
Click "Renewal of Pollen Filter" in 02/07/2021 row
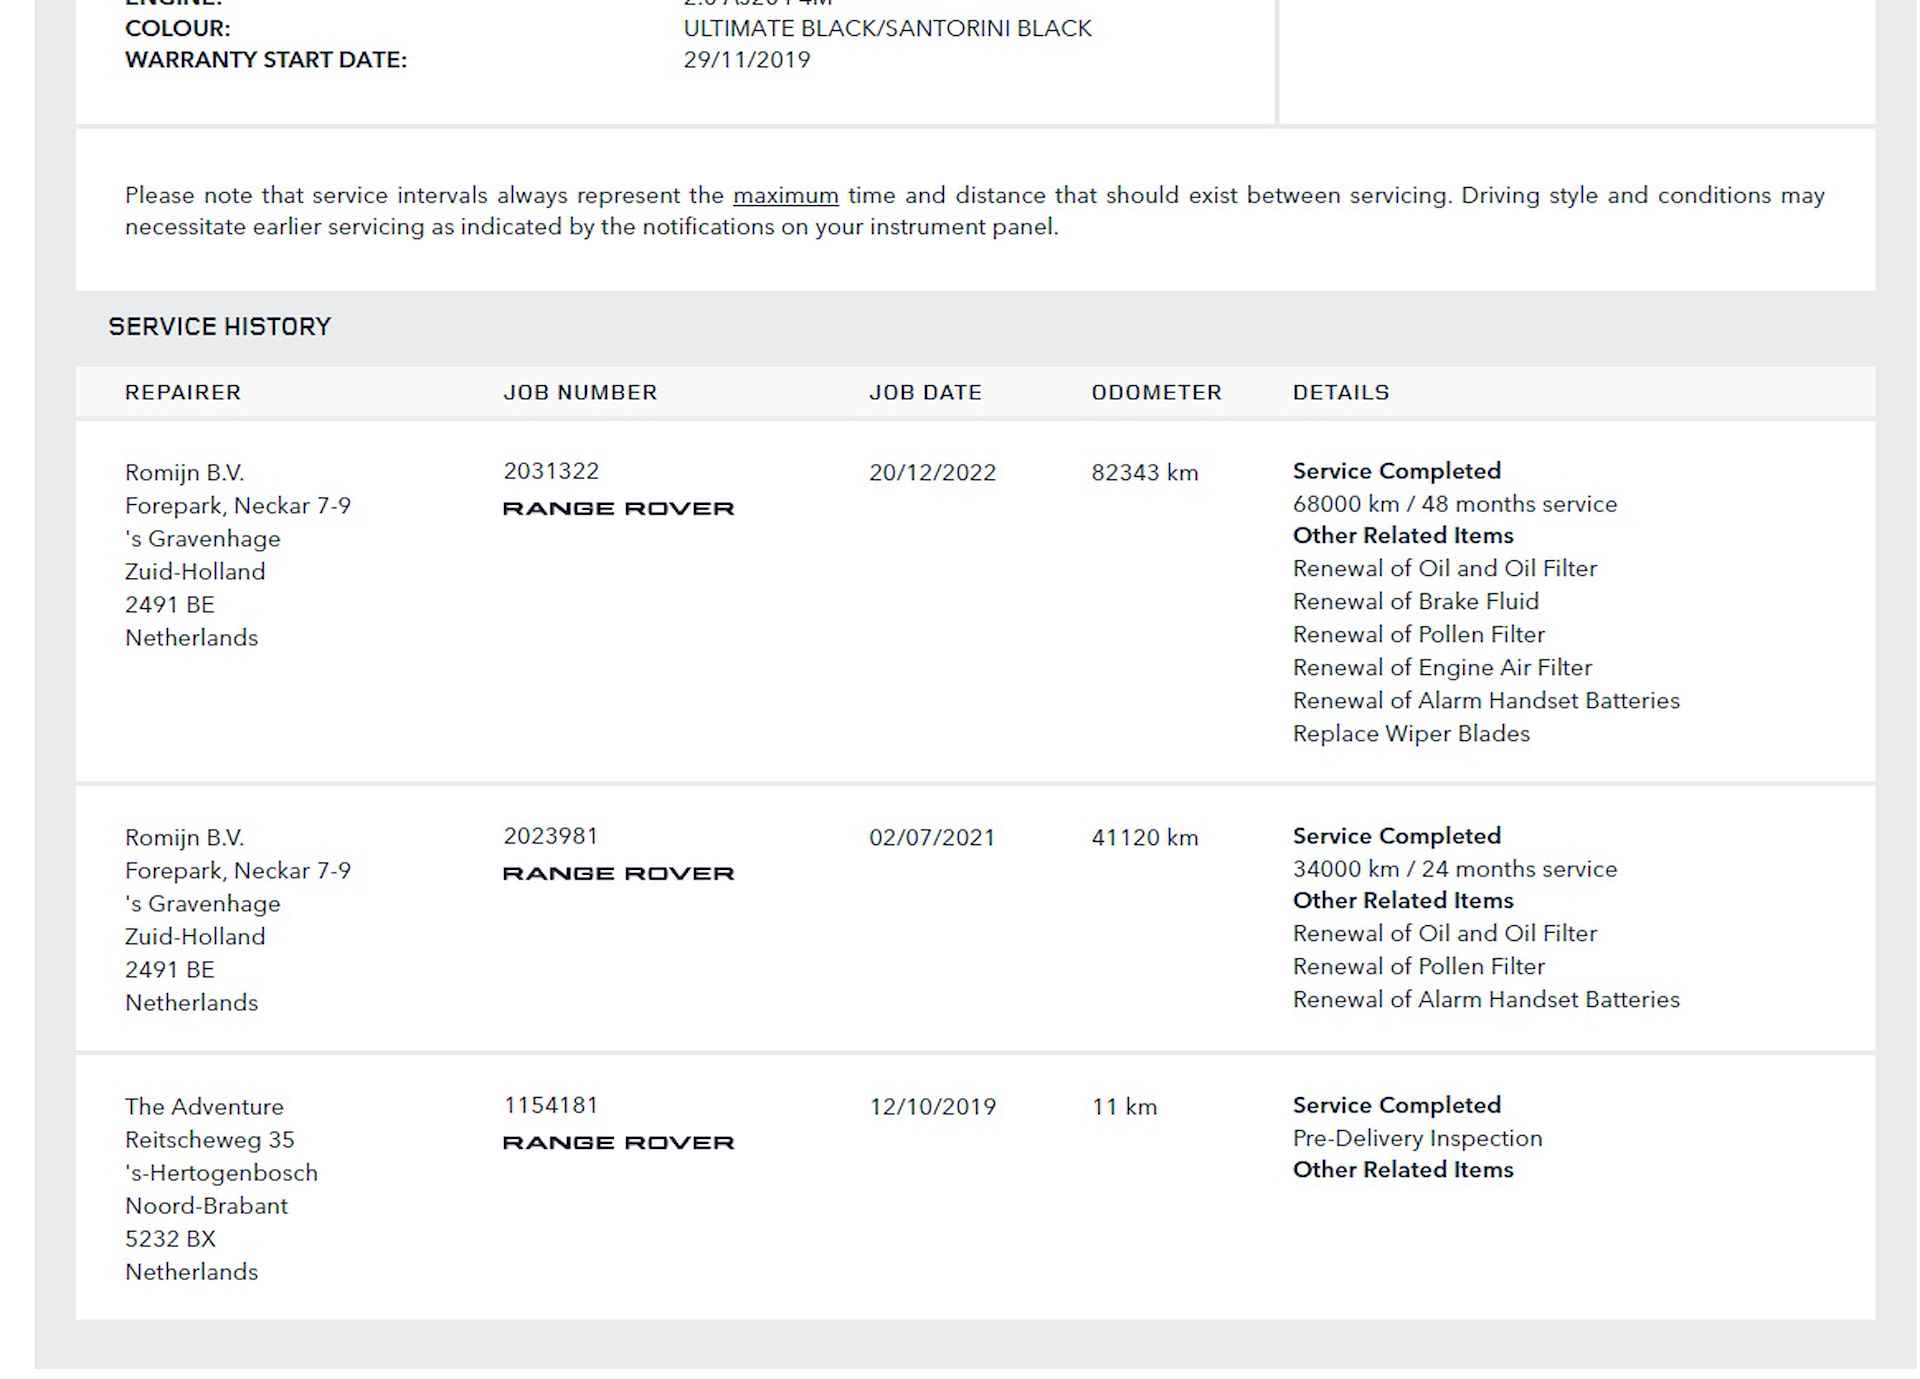pos(1419,966)
